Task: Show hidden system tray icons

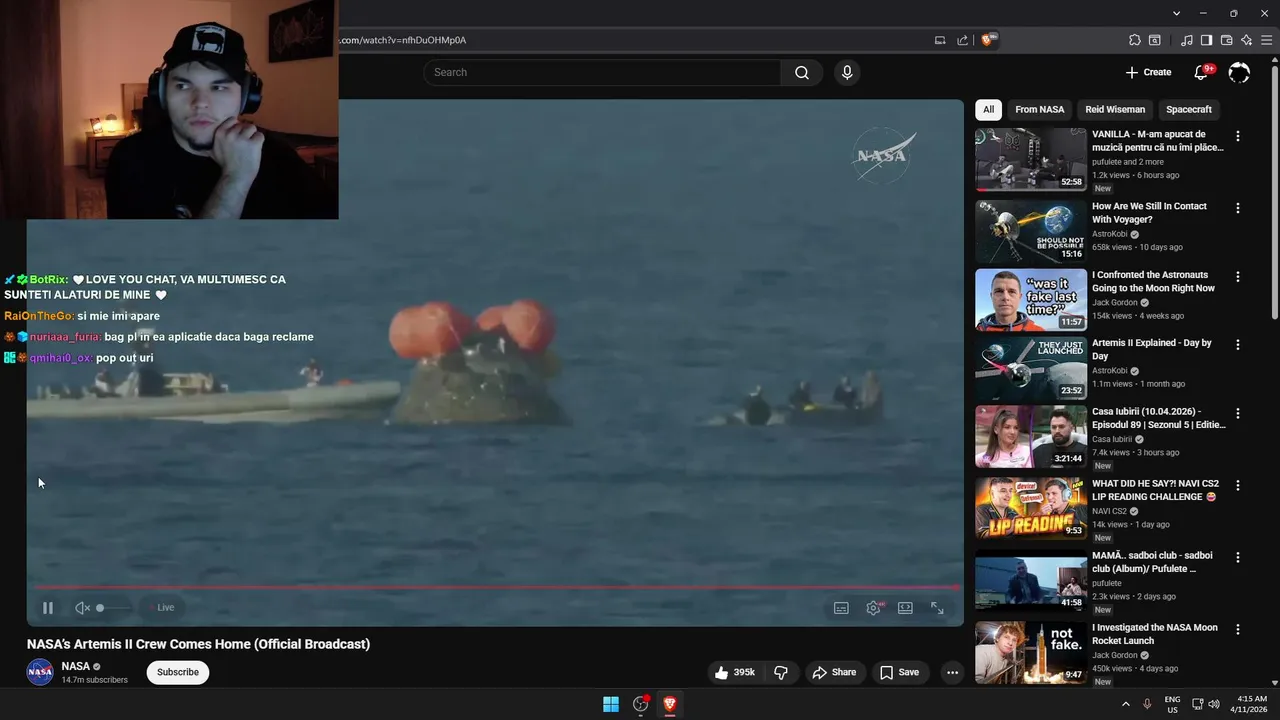Action: (1125, 704)
